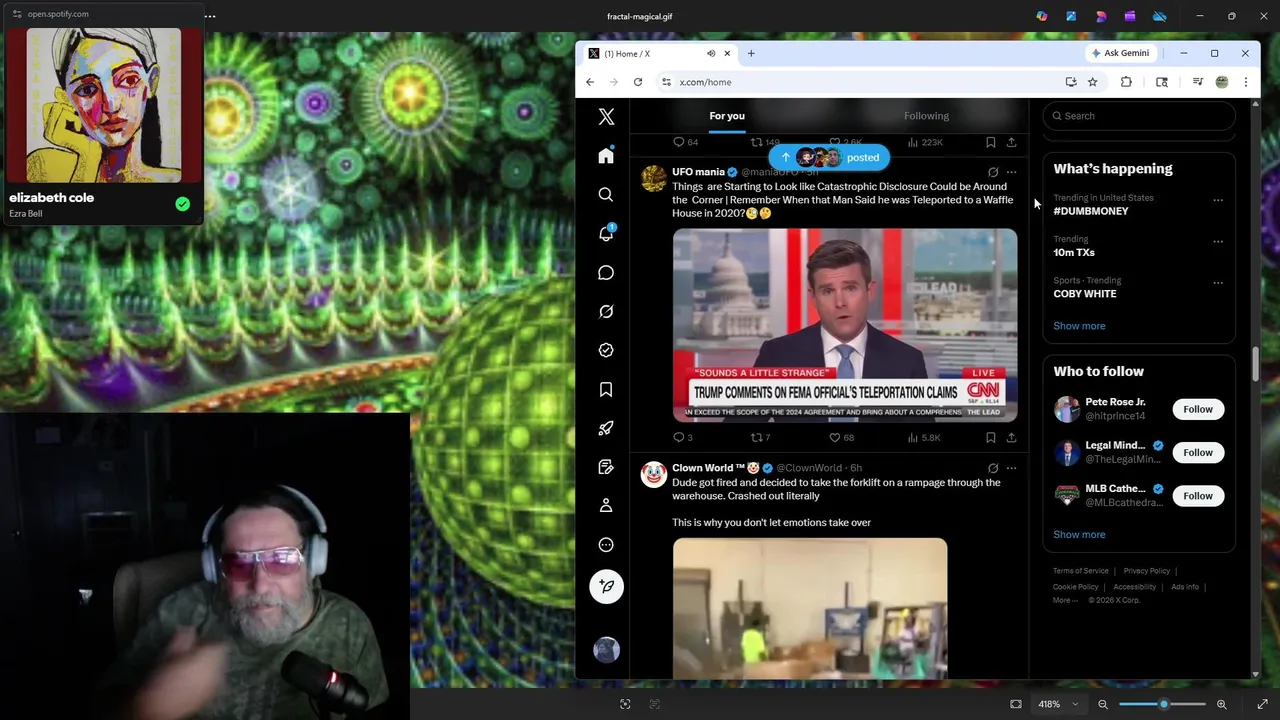This screenshot has height=720, width=1280.
Task: Open Privacy Policy link
Action: [1146, 571]
